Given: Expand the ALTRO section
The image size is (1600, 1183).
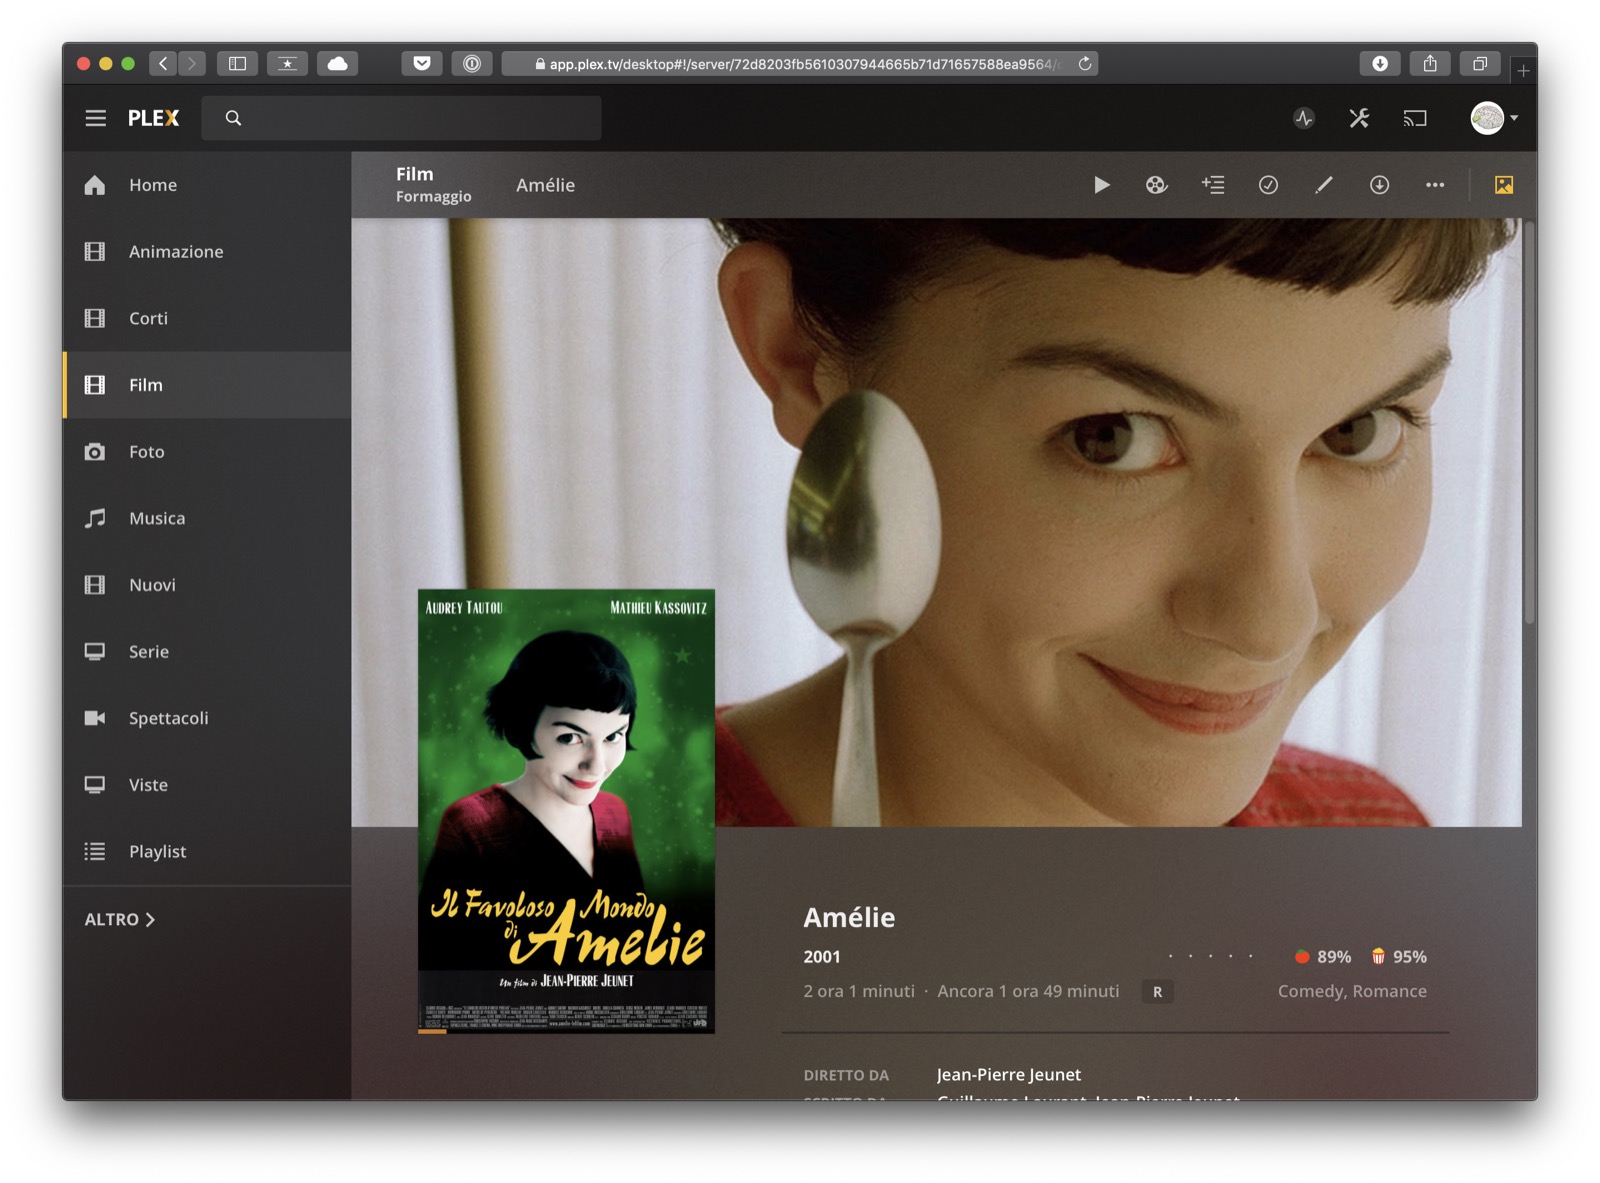Looking at the screenshot, I should click(x=120, y=919).
